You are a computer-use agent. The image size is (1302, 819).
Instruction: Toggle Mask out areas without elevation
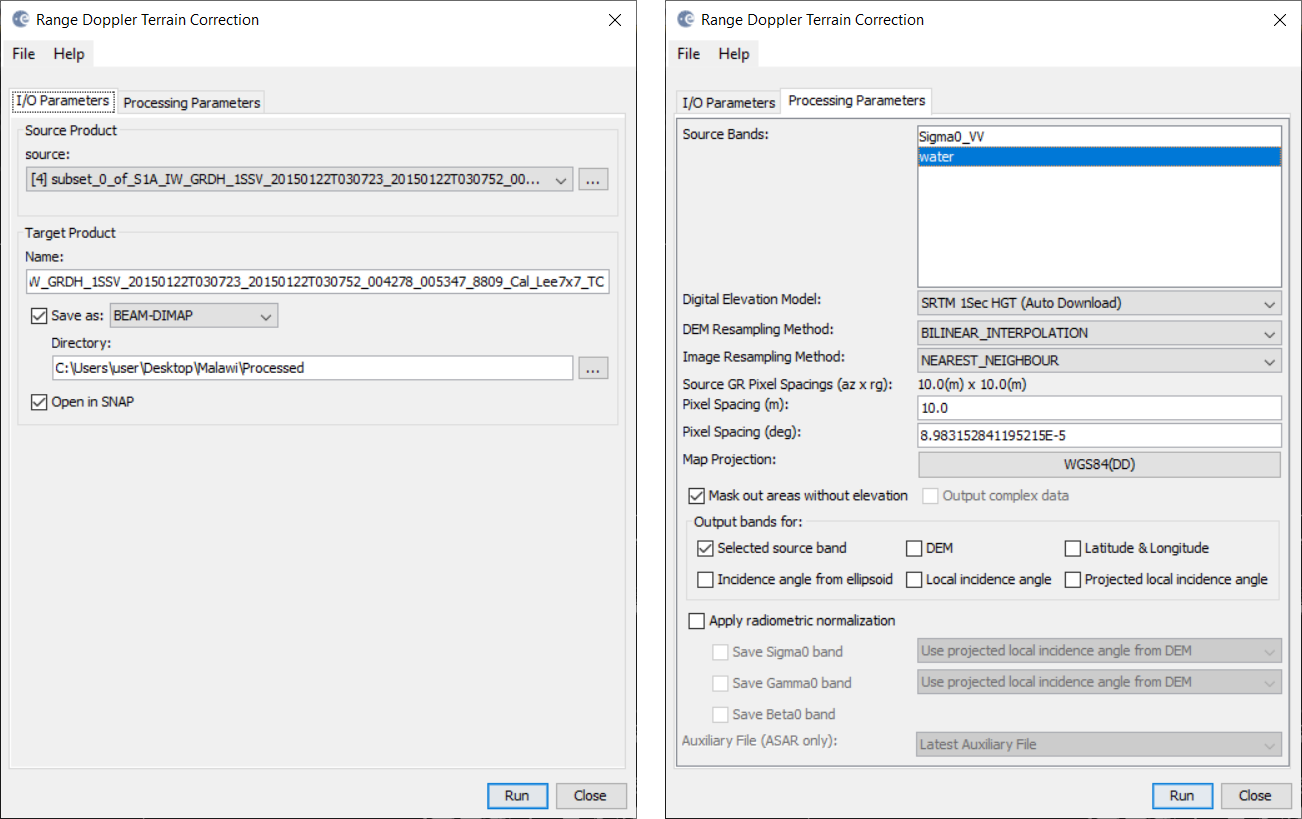click(697, 496)
